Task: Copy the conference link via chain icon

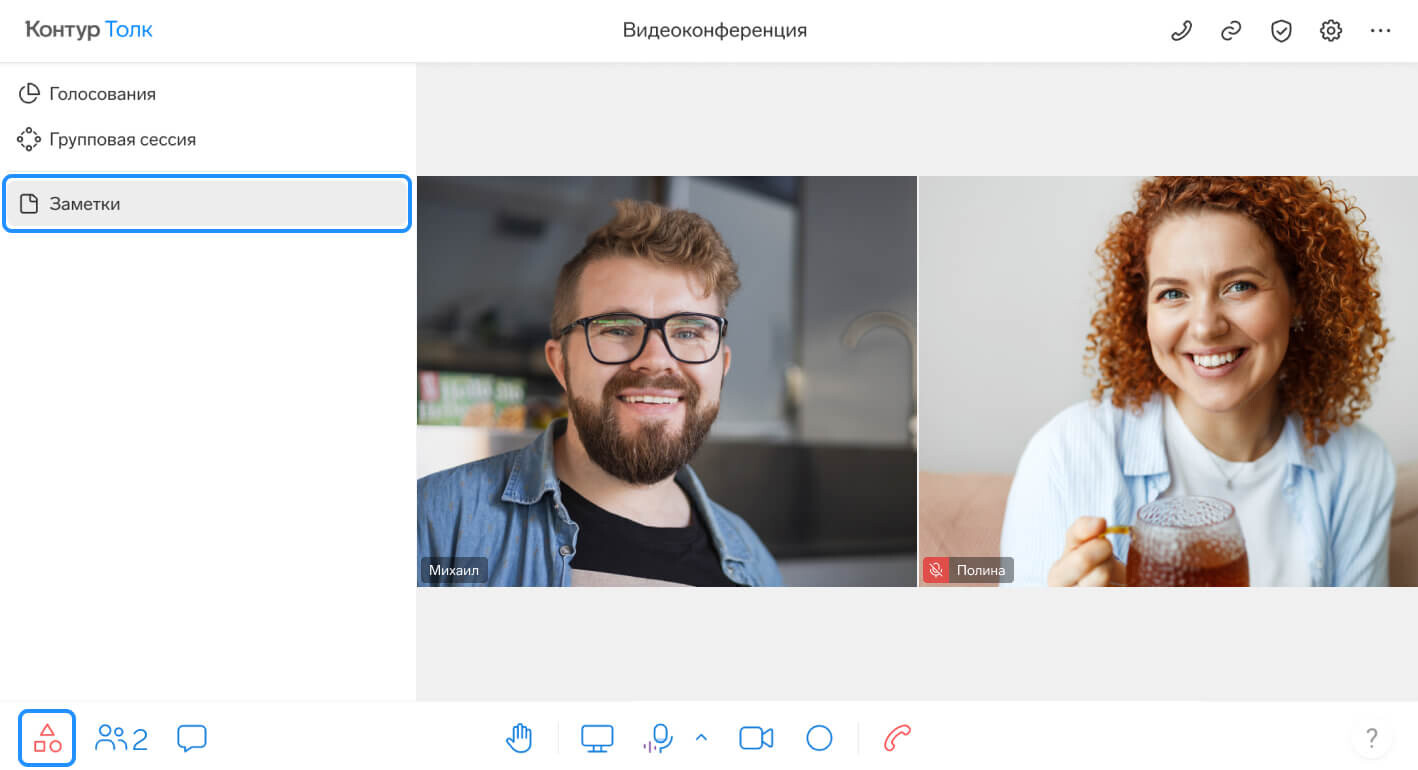Action: (x=1231, y=31)
